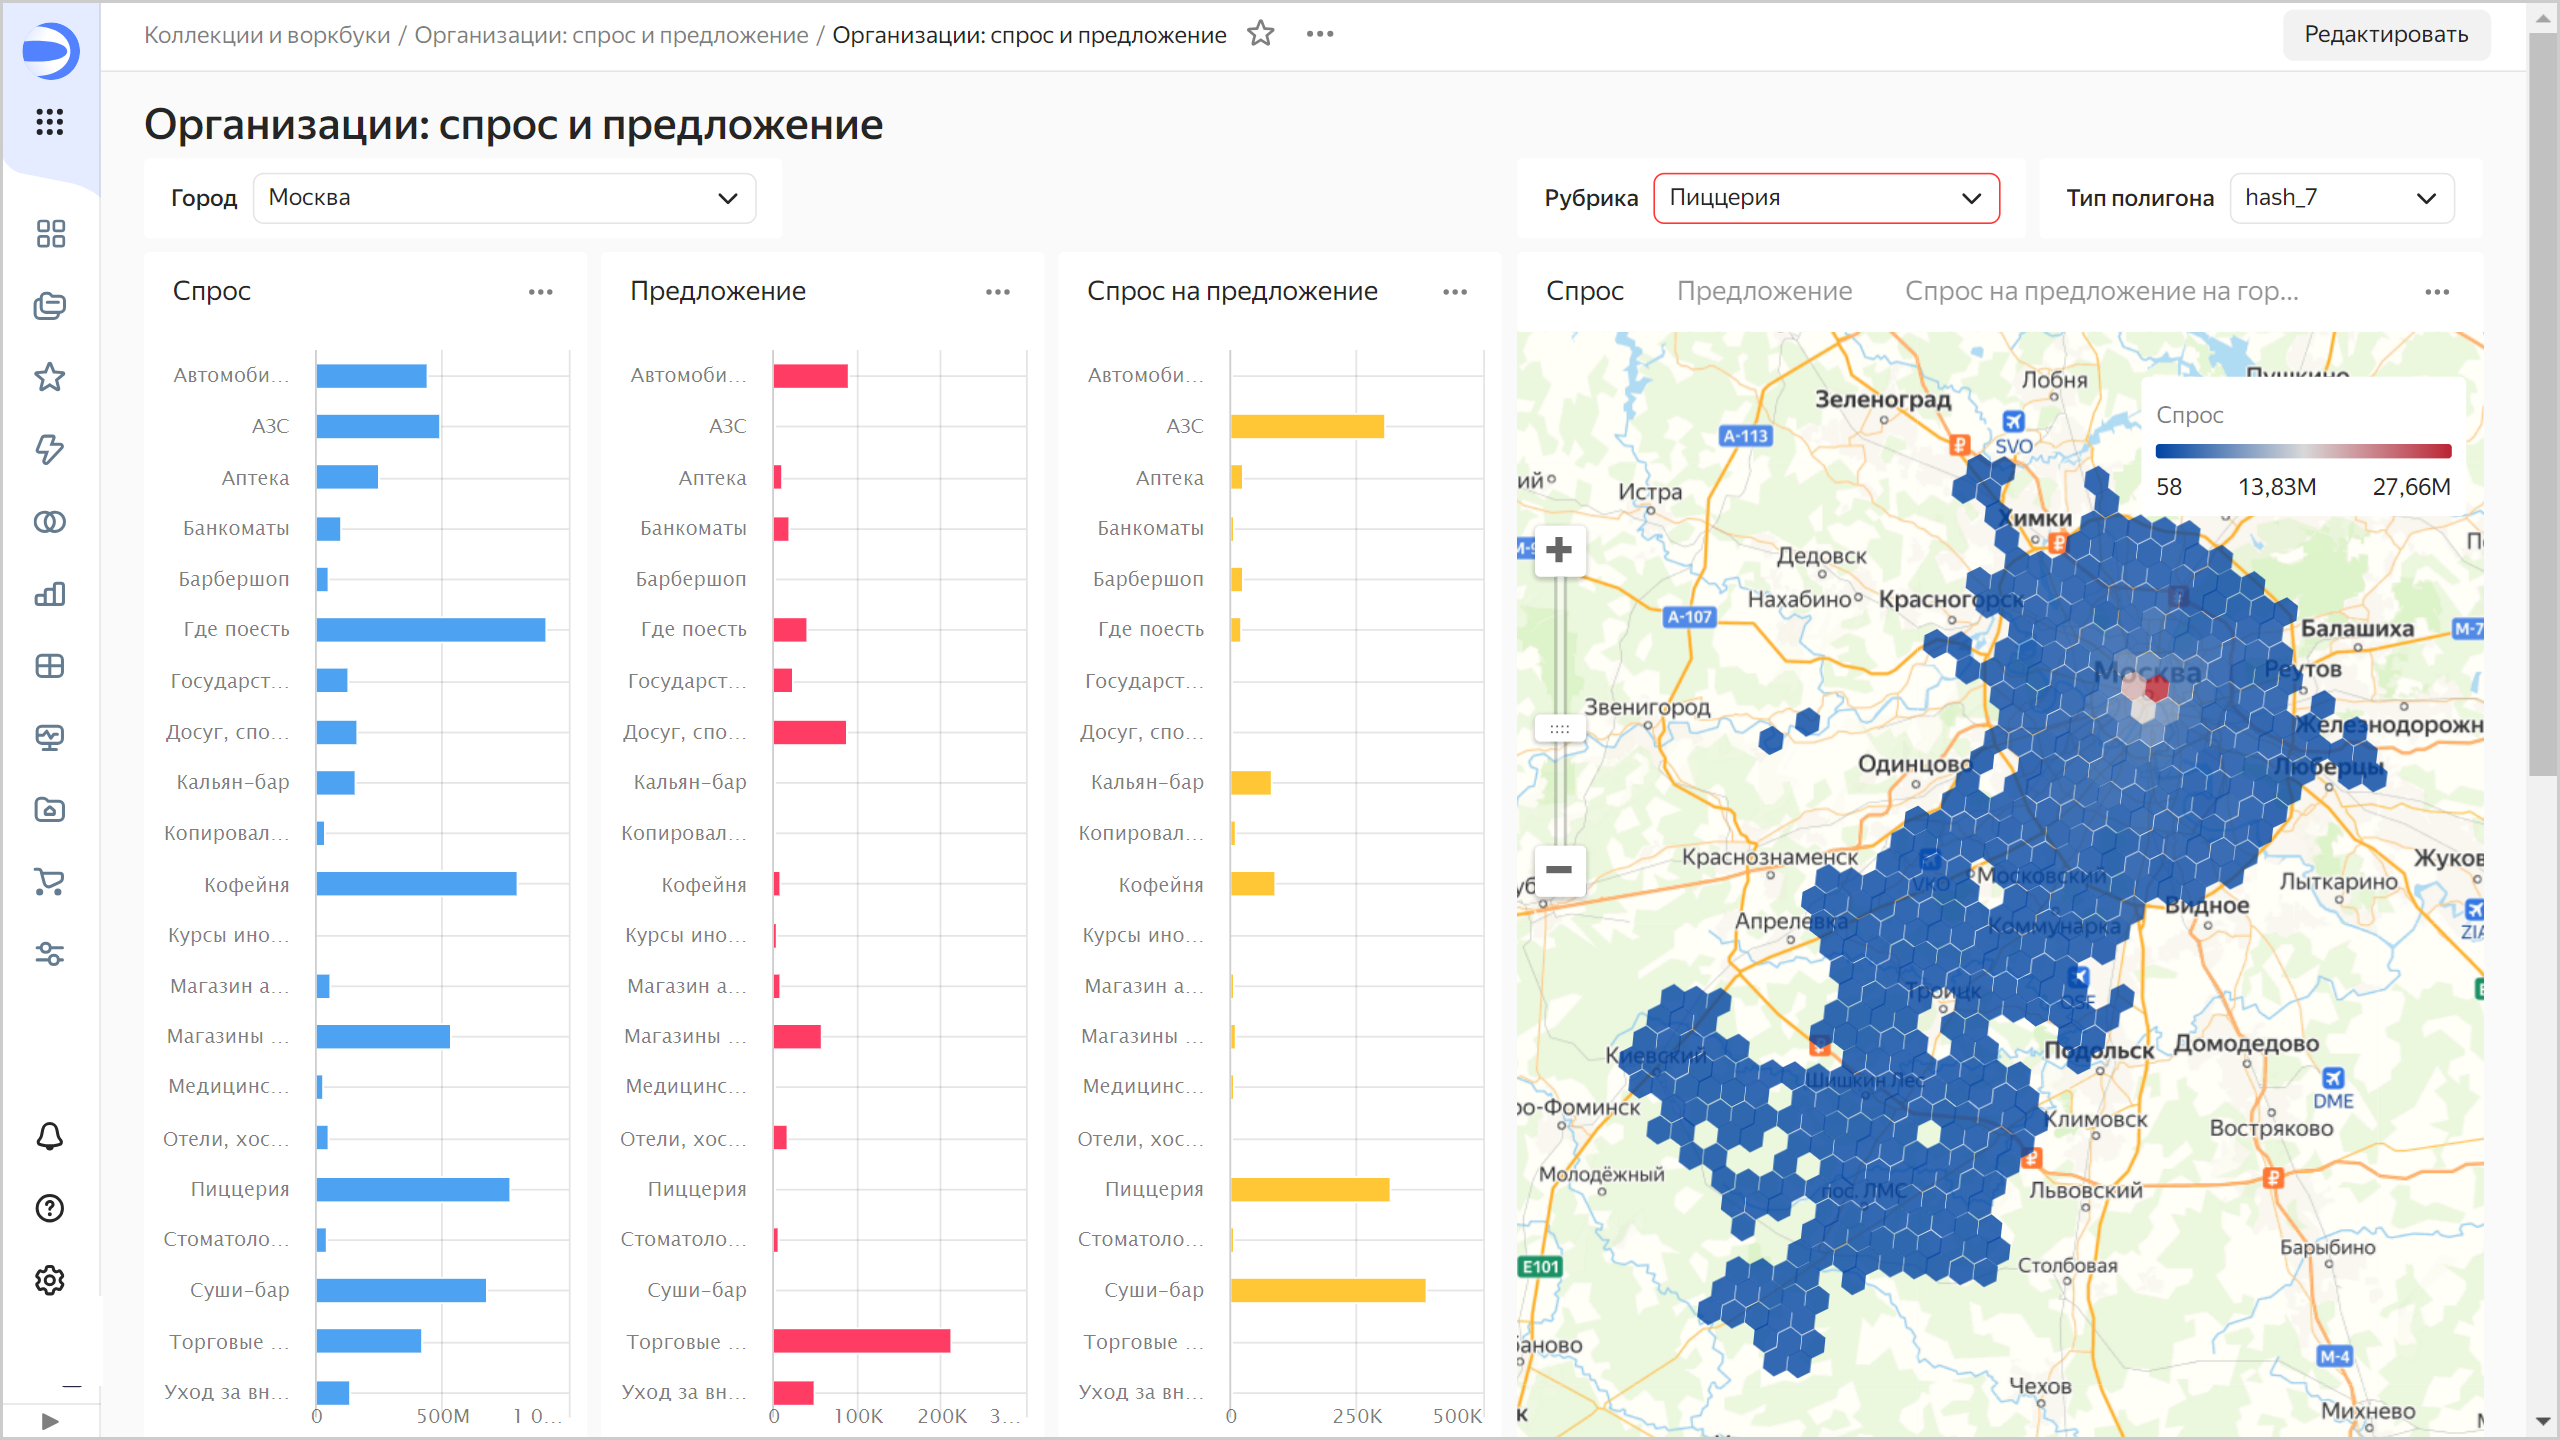
Task: Open the all services grid icon
Action: pyautogui.click(x=50, y=122)
